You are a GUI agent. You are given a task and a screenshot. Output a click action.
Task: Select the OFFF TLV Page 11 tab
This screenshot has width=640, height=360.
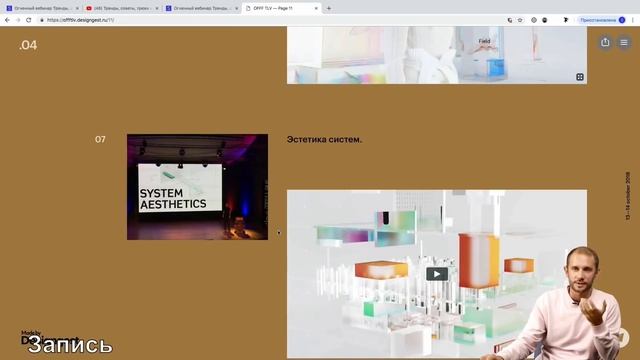(281, 8)
